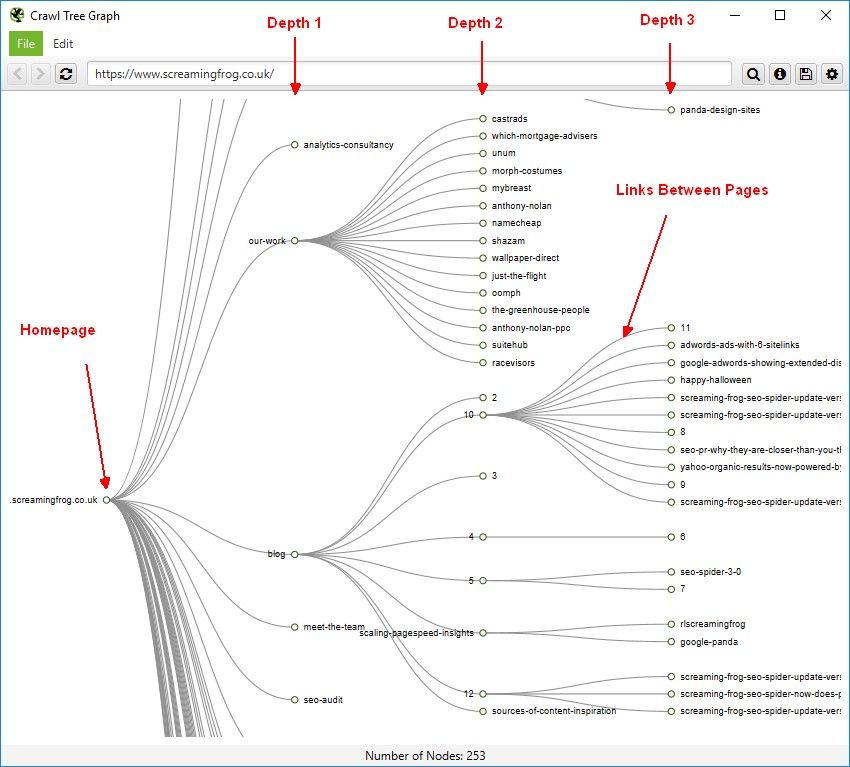Click the URL address field

tap(410, 73)
